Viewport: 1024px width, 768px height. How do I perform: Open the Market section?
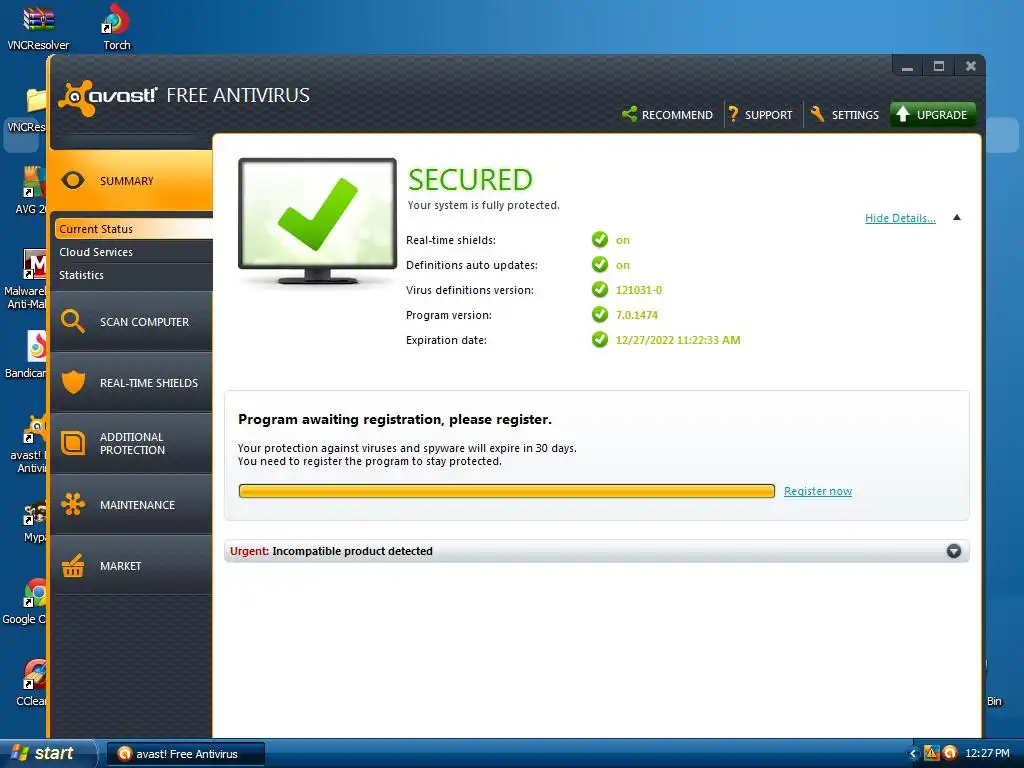tap(131, 566)
